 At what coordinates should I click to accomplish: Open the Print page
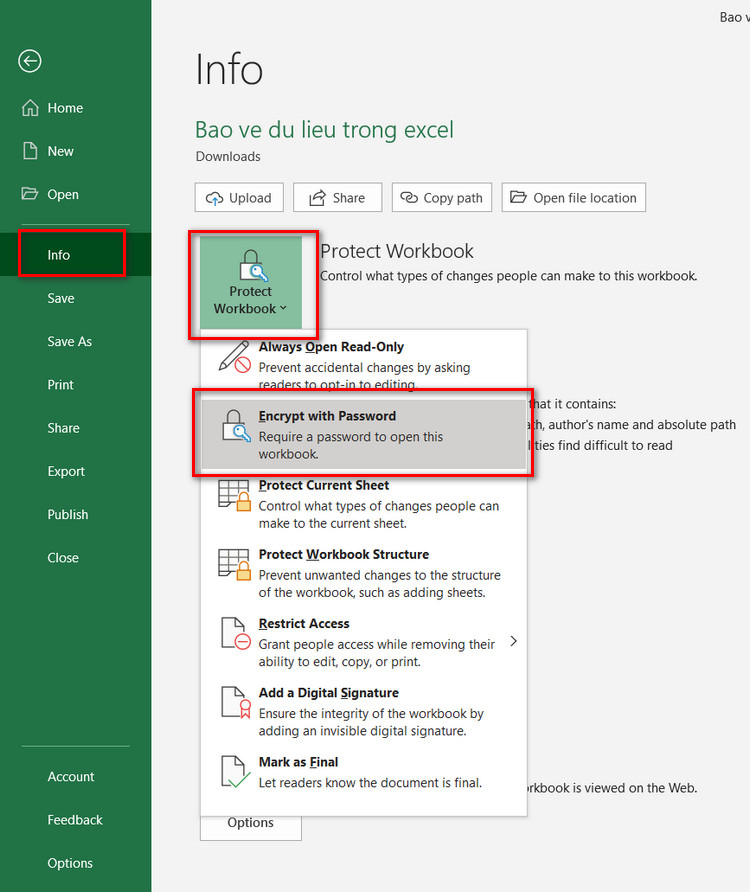76,384
